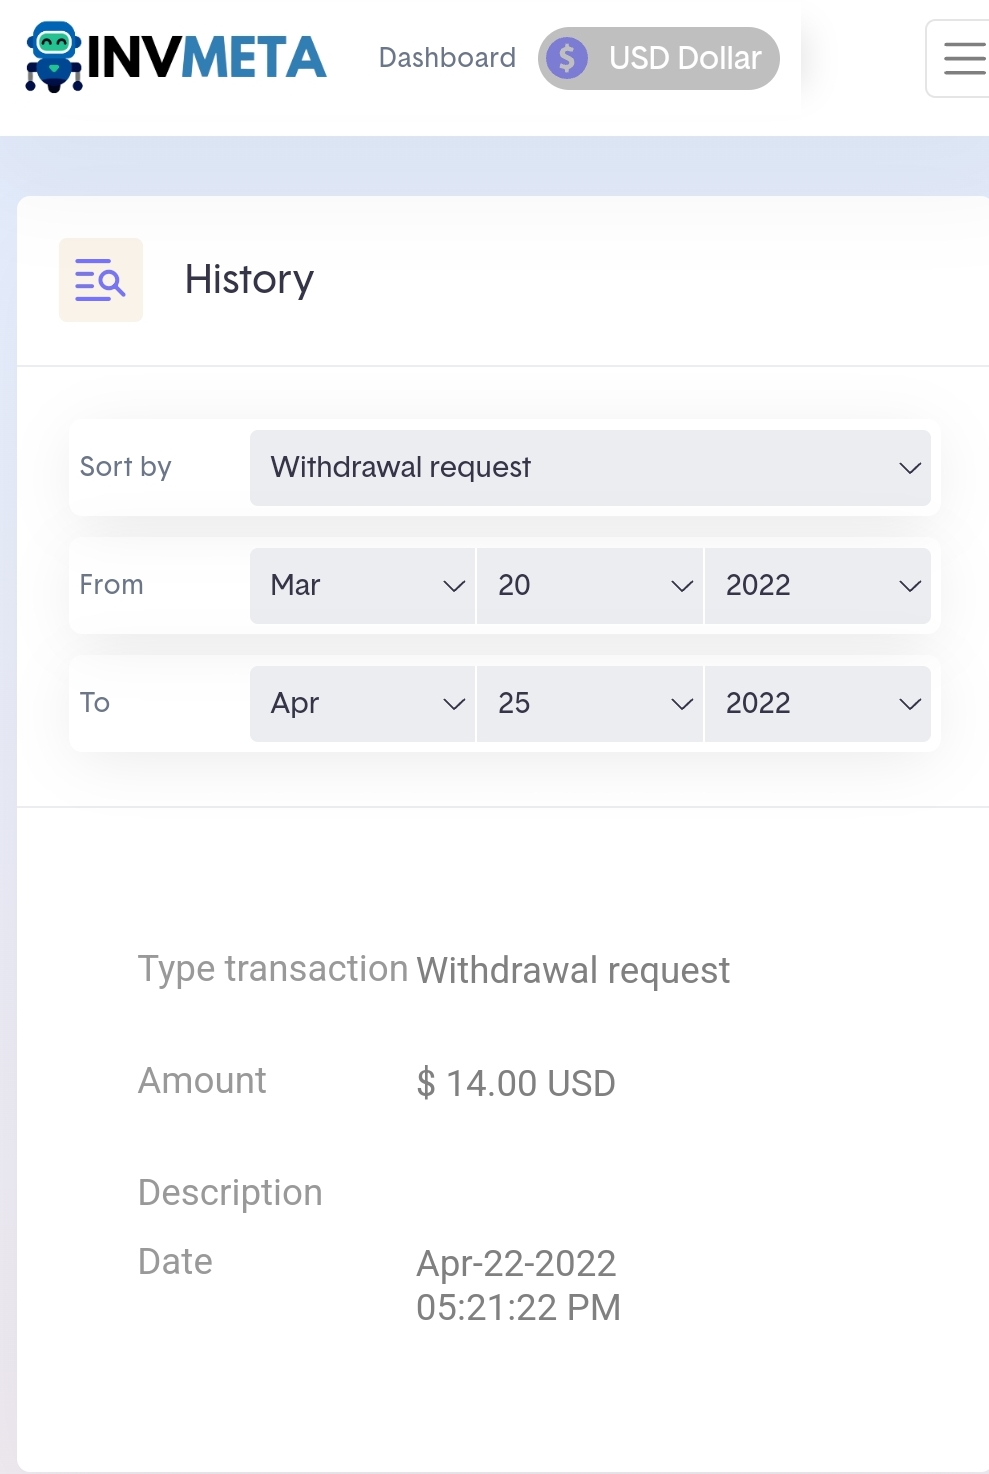Click the History heading

click(x=249, y=280)
